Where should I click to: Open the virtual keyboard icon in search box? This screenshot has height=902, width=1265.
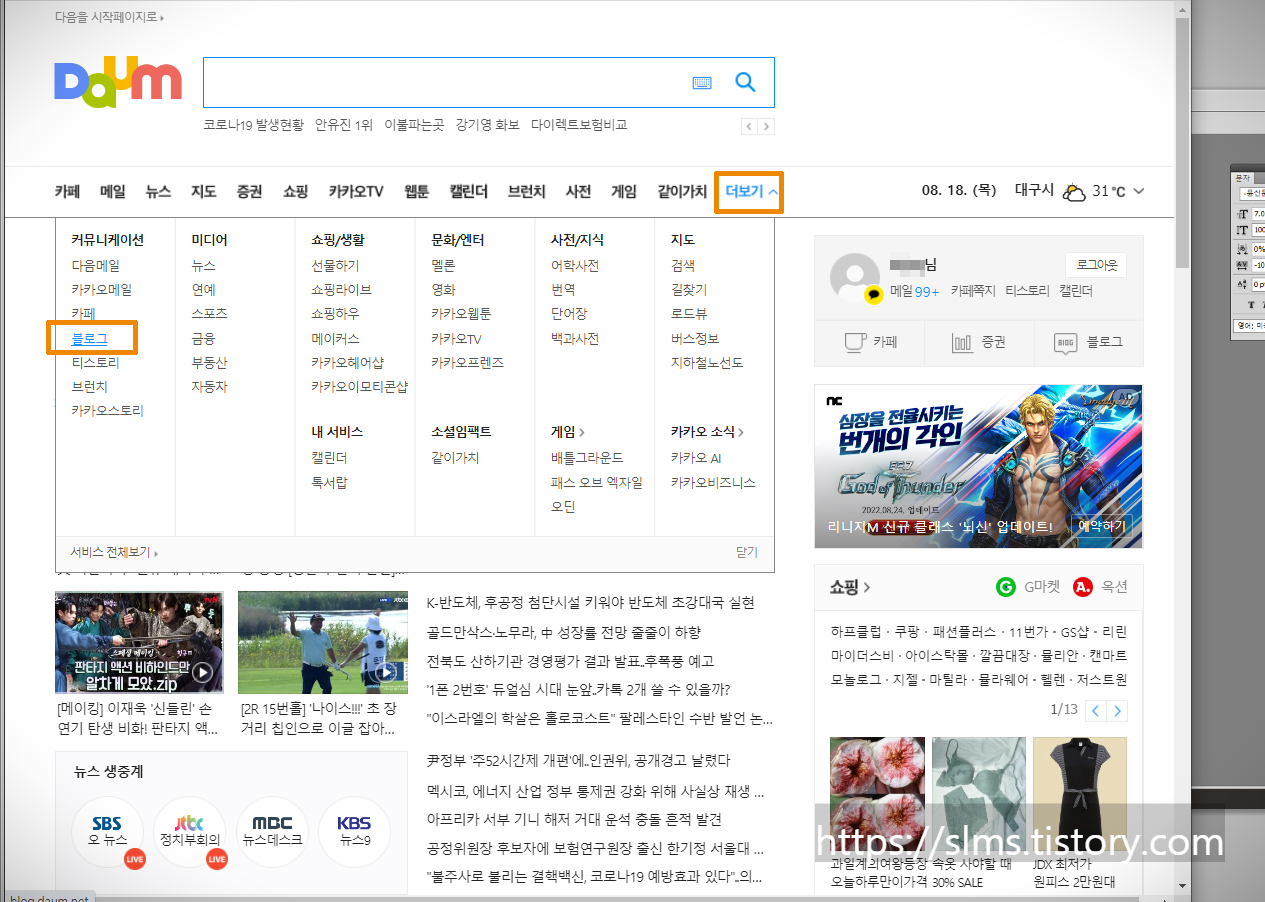702,83
